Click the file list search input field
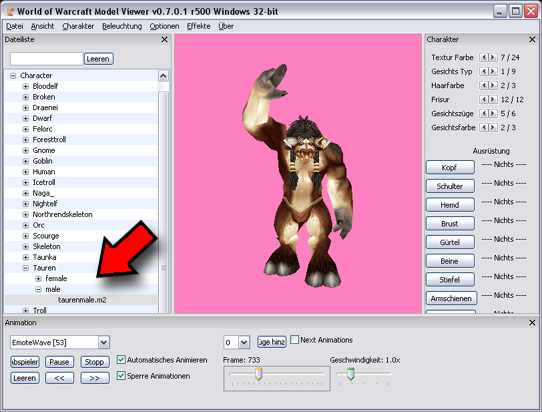This screenshot has height=412, width=542. pos(47,59)
